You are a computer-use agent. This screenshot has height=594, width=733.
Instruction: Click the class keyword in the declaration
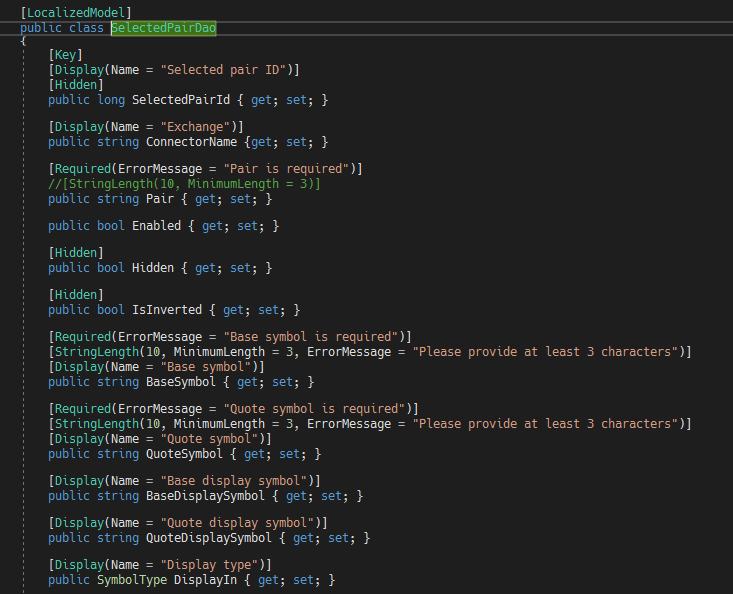86,28
